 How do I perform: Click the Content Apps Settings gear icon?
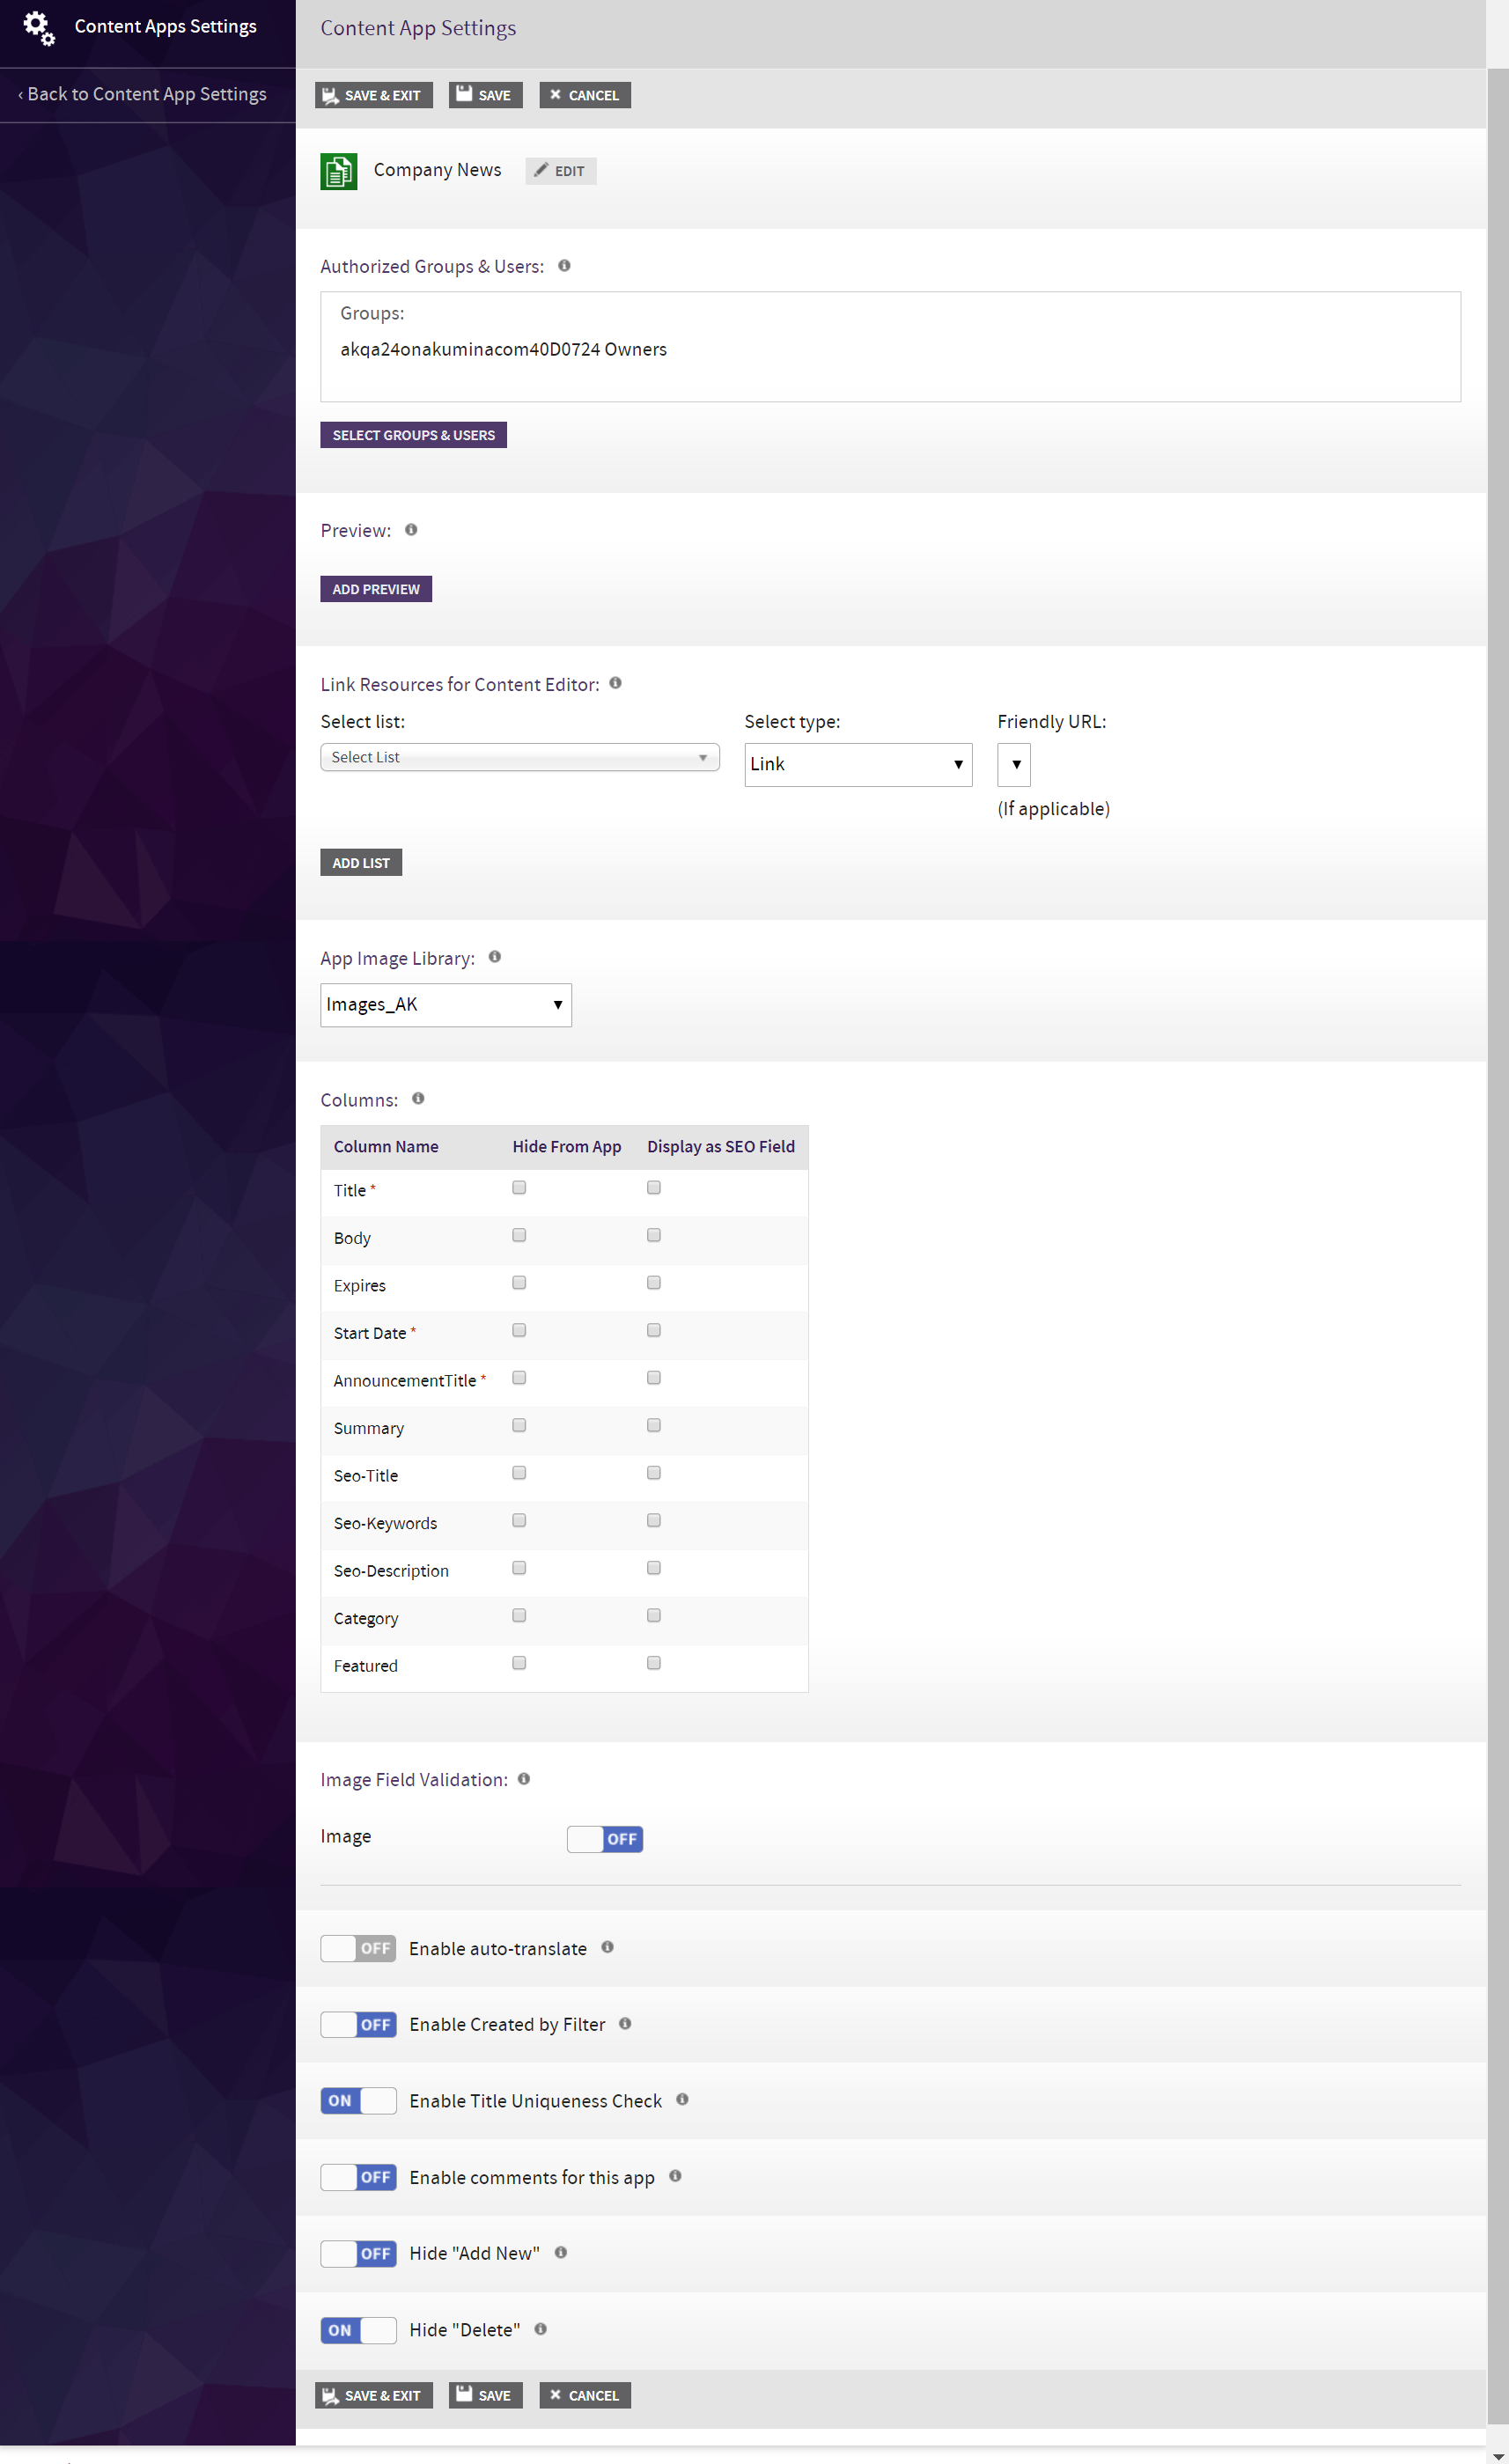coord(38,27)
